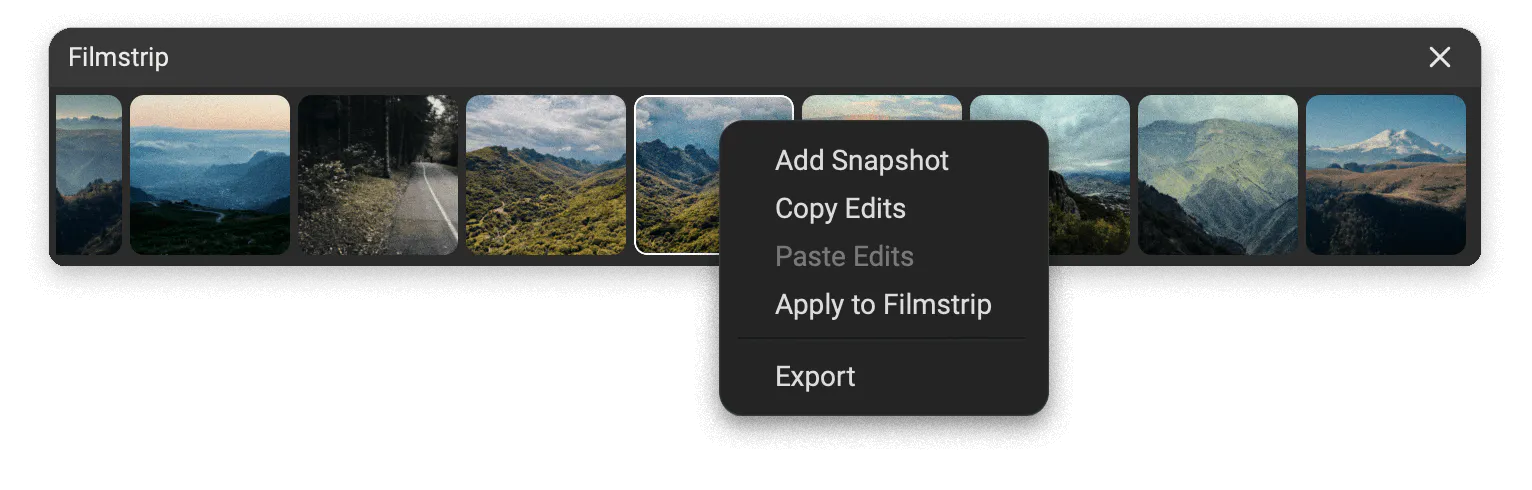Click the separator line above Export
The height and width of the screenshot is (490, 1532).
tap(882, 339)
